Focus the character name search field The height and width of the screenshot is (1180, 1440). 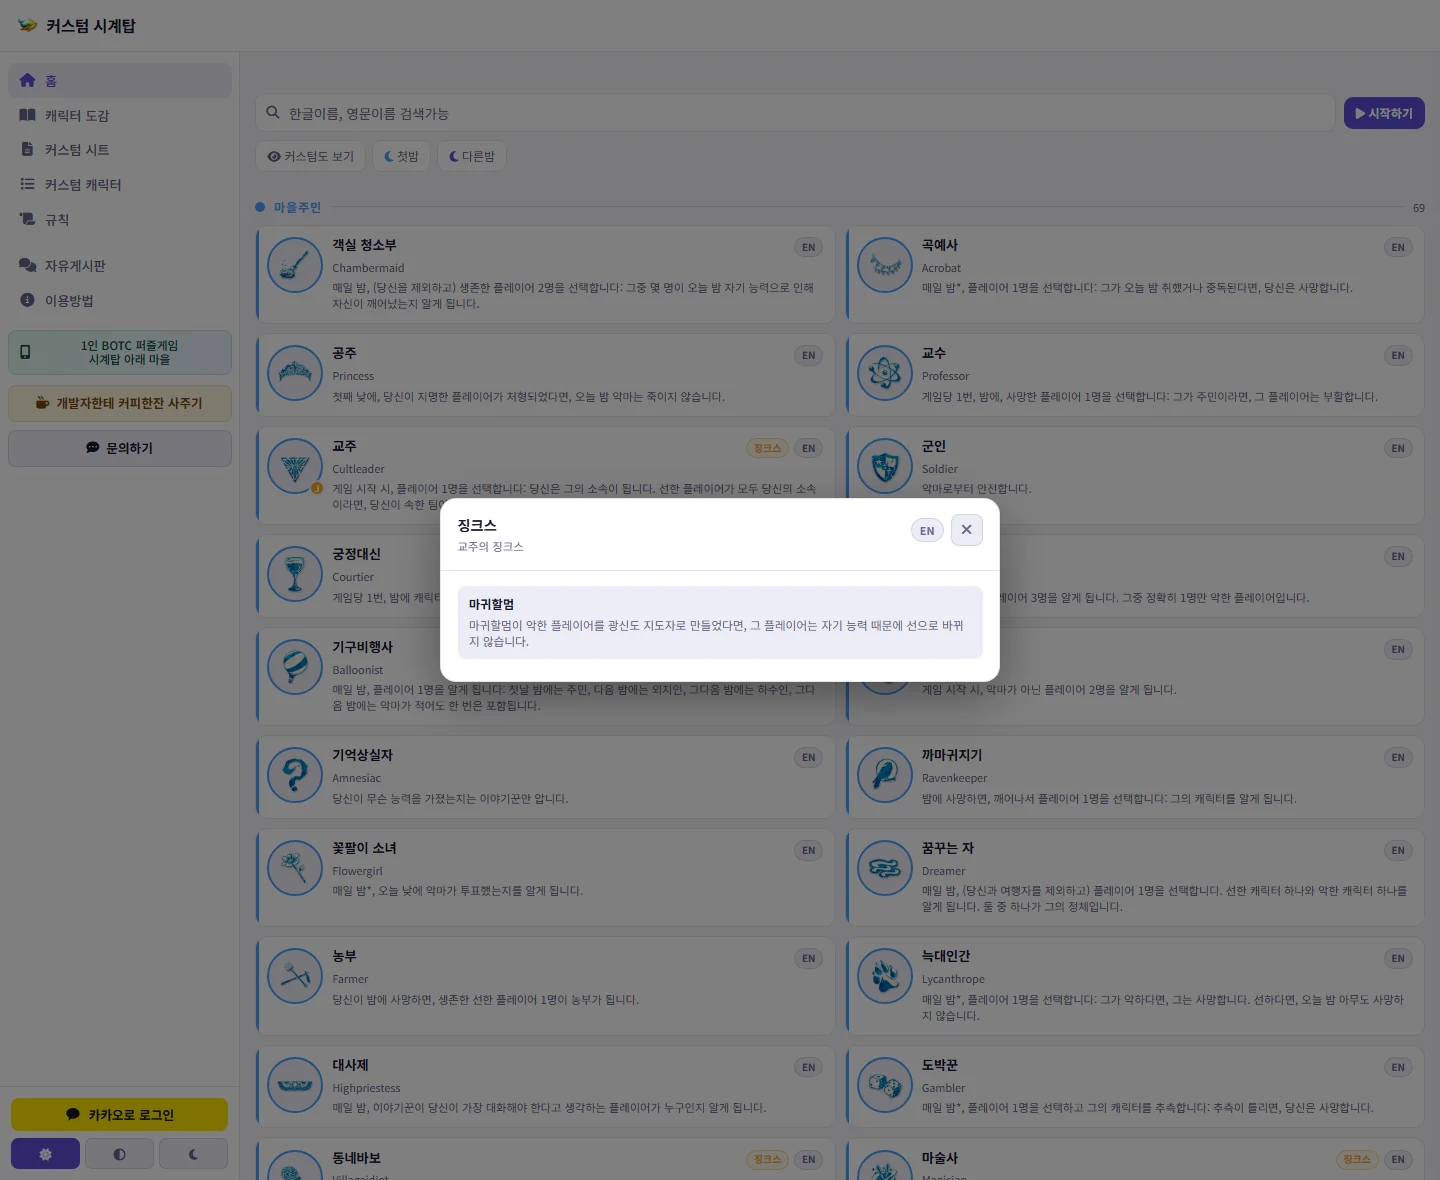(x=795, y=113)
